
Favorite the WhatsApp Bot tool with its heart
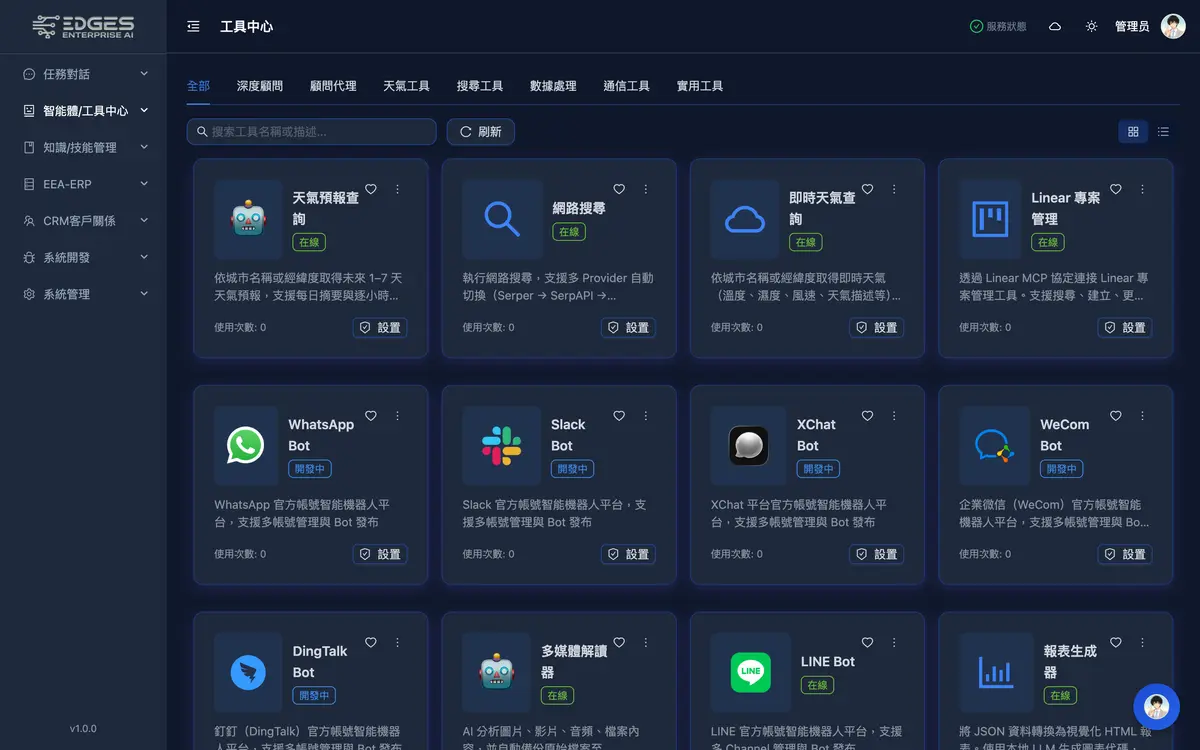coord(371,416)
